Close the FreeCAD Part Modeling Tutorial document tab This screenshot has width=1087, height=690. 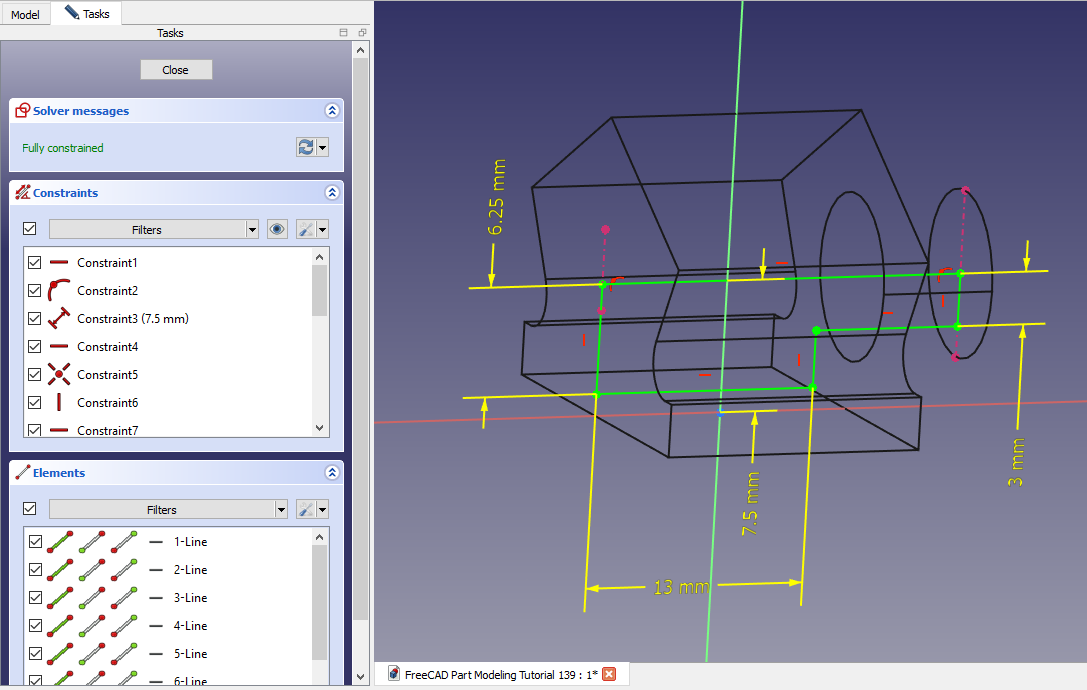(x=609, y=674)
